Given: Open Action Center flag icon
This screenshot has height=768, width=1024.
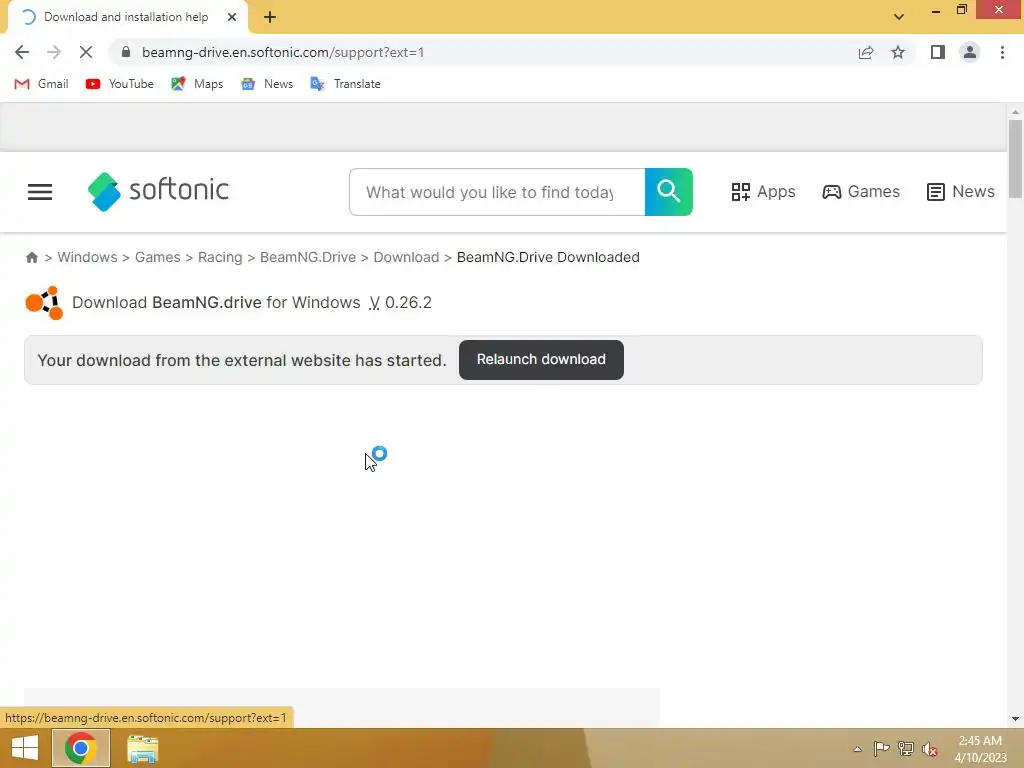Looking at the screenshot, I should point(881,749).
